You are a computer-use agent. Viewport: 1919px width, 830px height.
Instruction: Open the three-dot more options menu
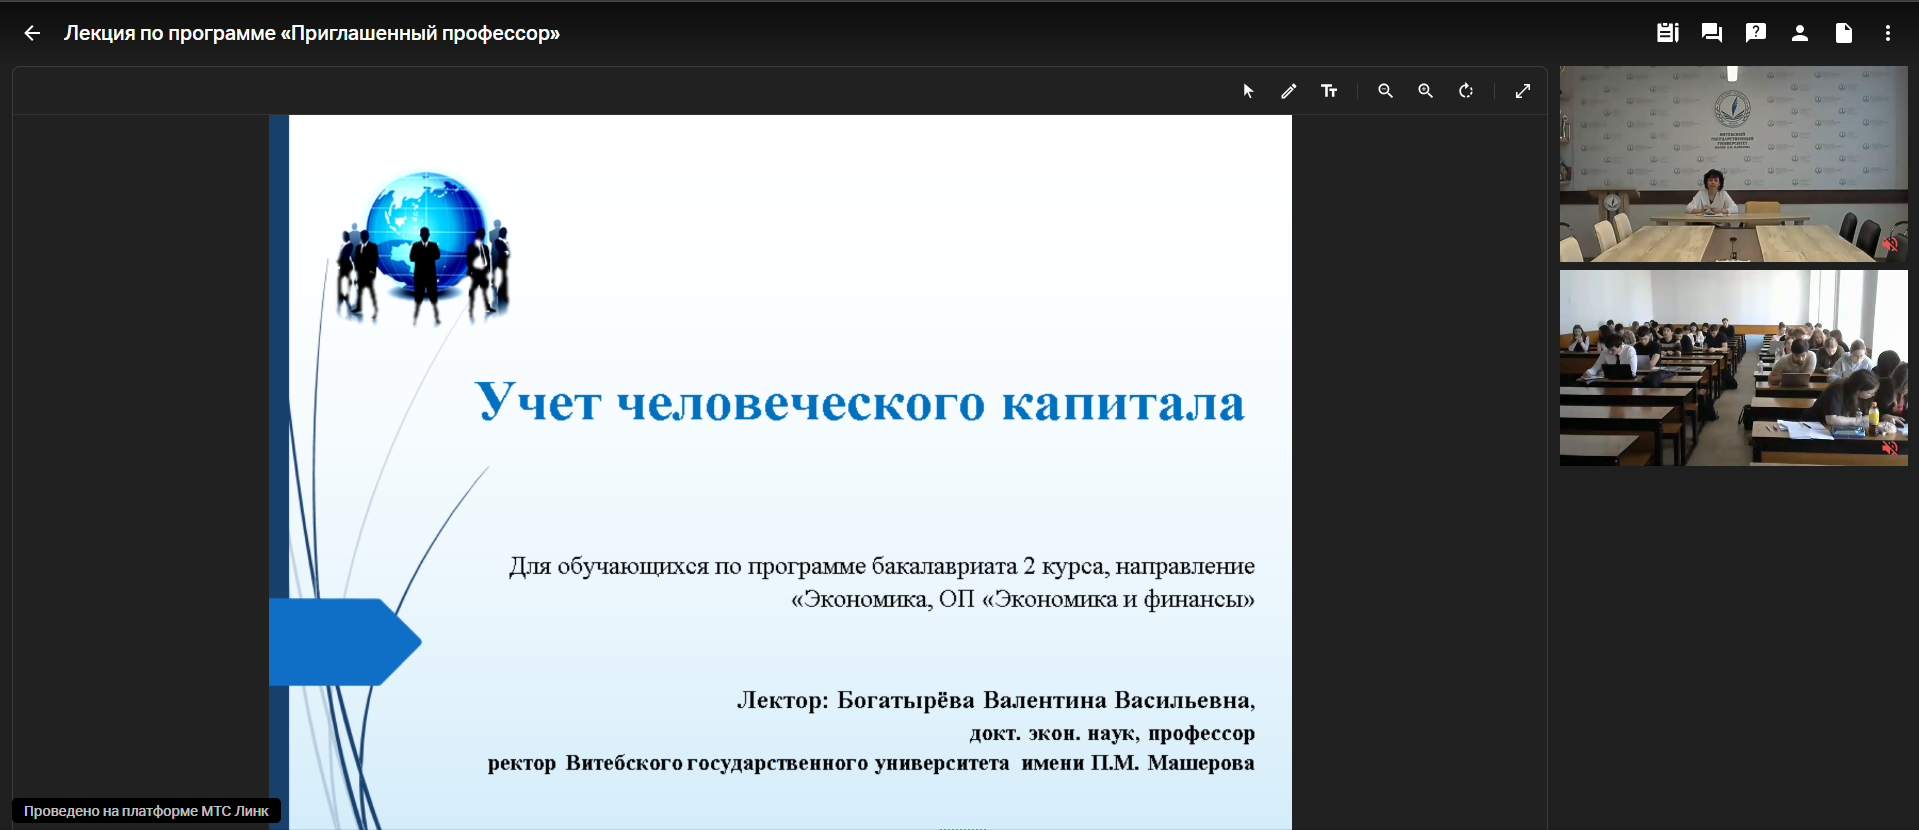(x=1887, y=33)
